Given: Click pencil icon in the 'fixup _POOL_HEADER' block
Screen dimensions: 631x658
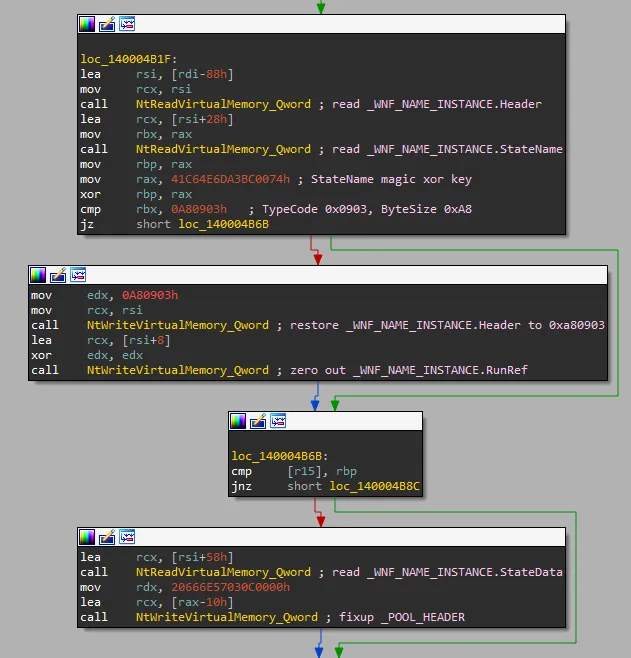Looking at the screenshot, I should pyautogui.click(x=107, y=537).
